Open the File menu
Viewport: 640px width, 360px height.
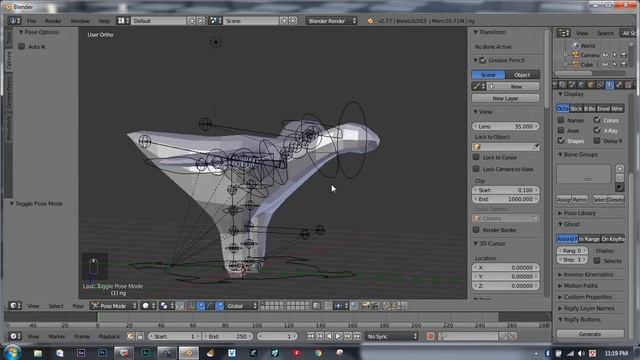coord(31,21)
